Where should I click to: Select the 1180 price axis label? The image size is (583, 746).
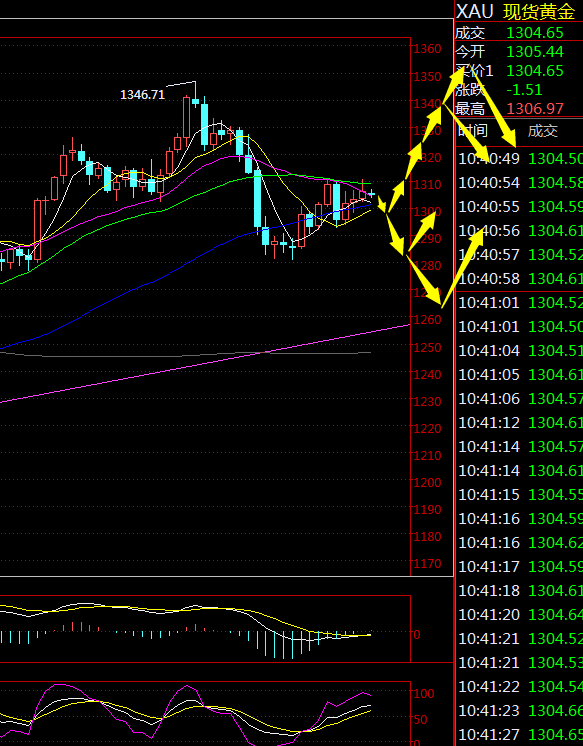[x=427, y=537]
